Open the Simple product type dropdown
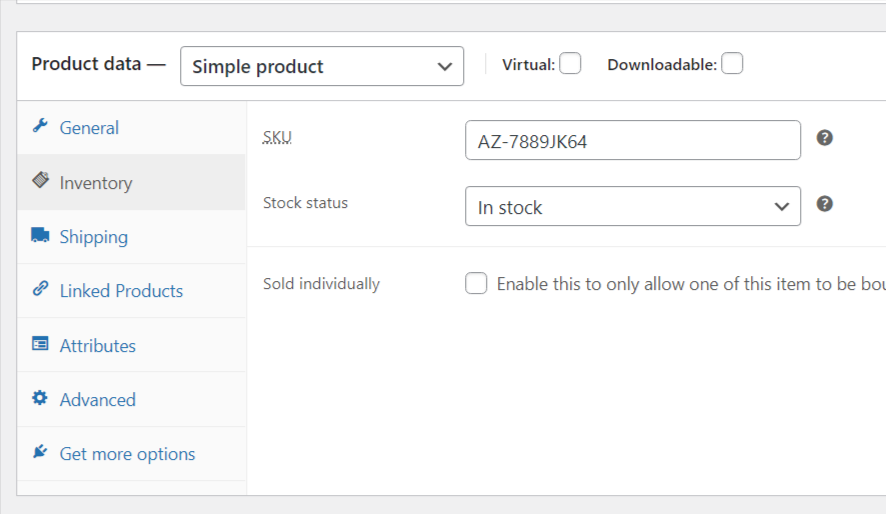Screen dimensions: 886x514 322,66
